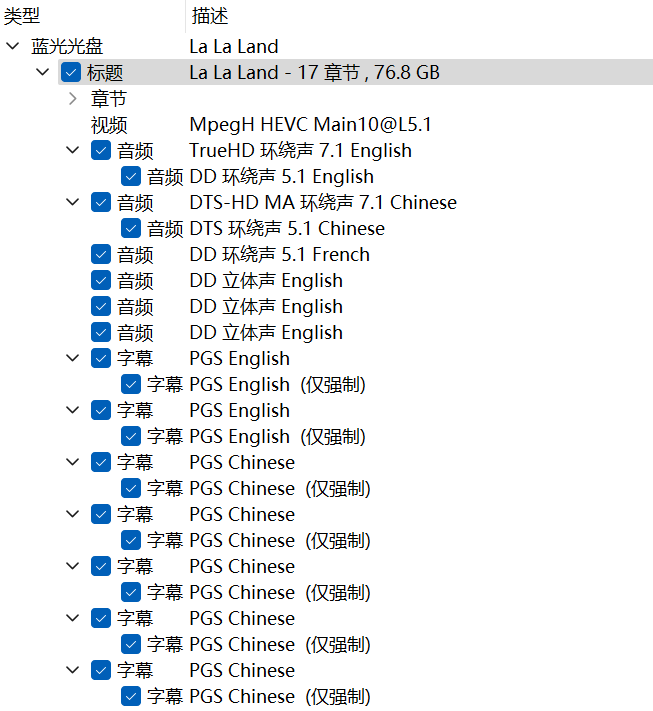Uncheck the first PGS Chinese subtitle checkbox
Viewport: 653px width, 711px height.
pos(101,463)
